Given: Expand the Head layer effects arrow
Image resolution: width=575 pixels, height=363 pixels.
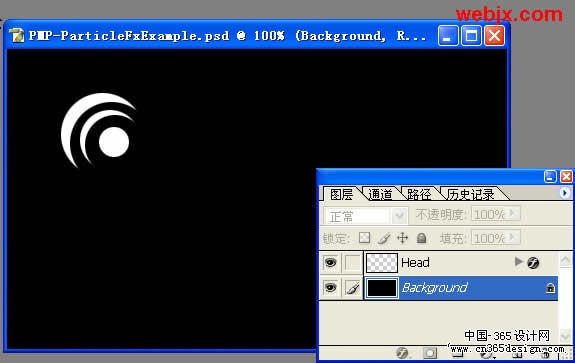Looking at the screenshot, I should click(x=518, y=261).
